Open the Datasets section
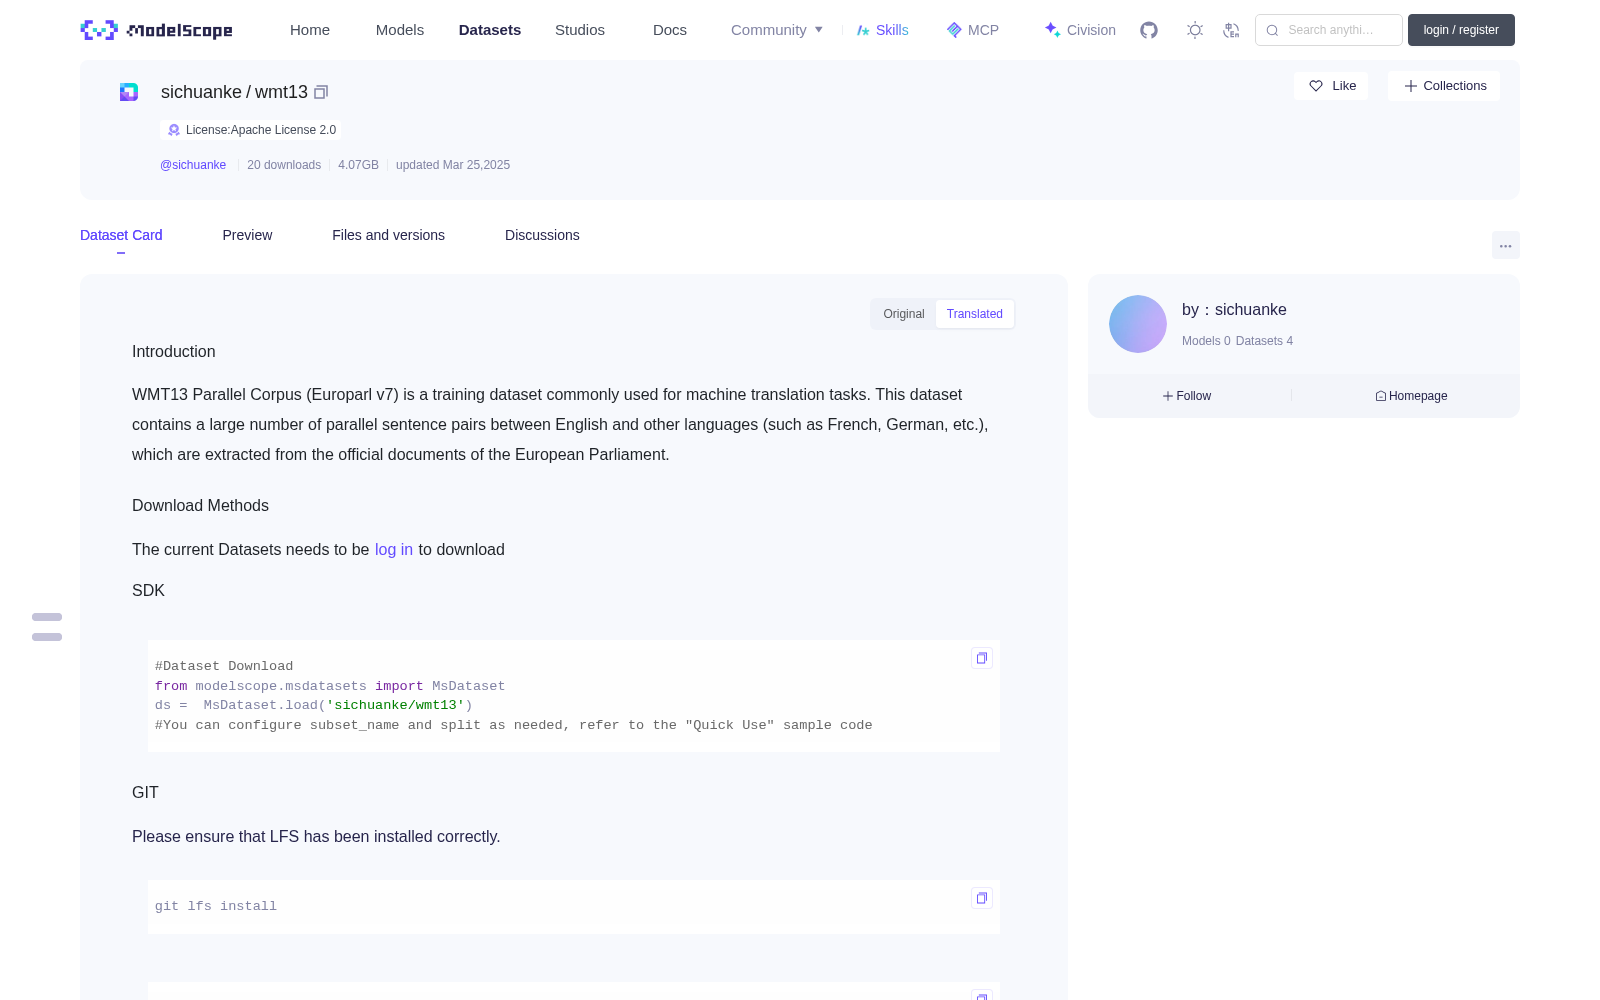The image size is (1600, 1000). [490, 30]
